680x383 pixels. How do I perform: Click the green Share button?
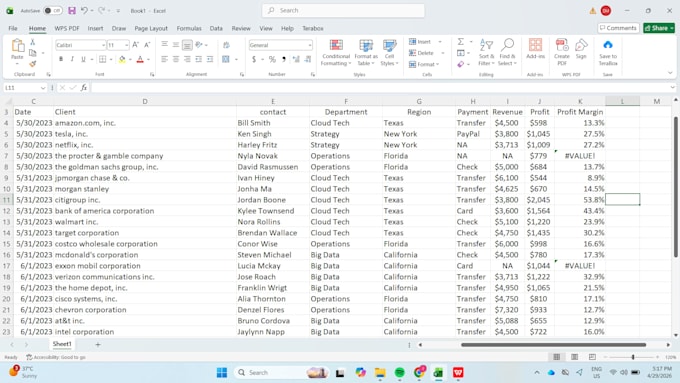pyautogui.click(x=659, y=28)
